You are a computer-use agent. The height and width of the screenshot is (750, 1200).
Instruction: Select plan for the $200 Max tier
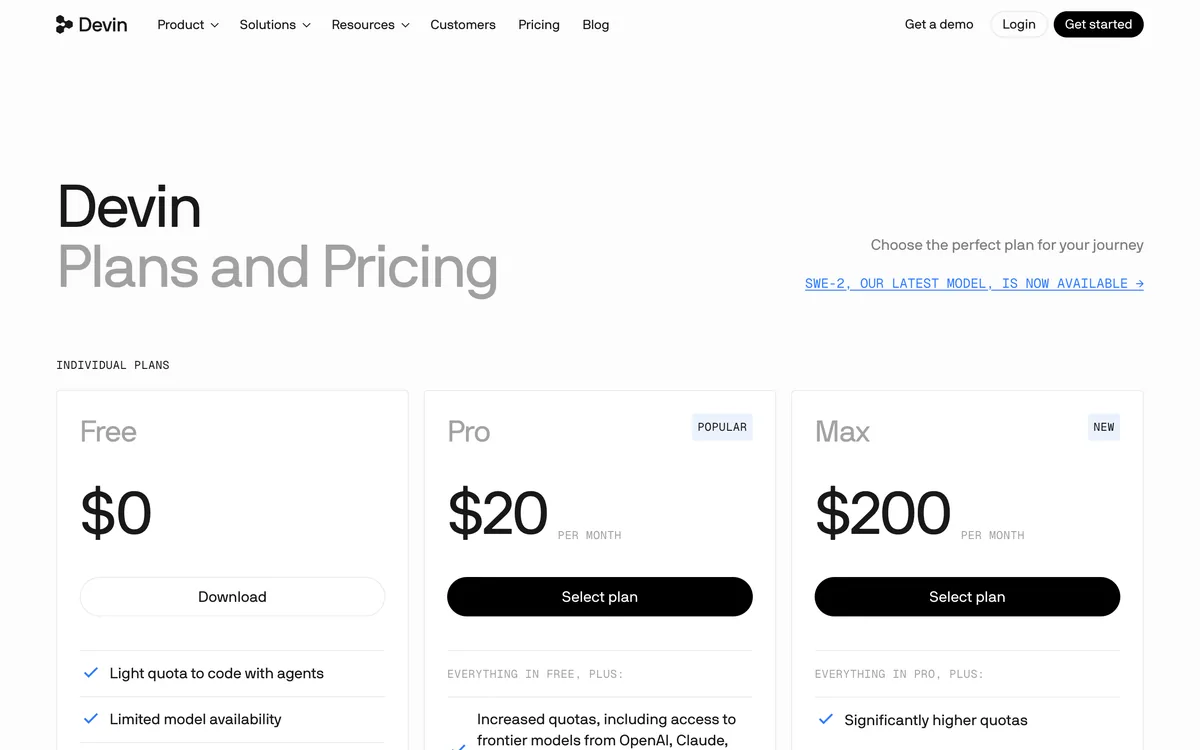(967, 597)
